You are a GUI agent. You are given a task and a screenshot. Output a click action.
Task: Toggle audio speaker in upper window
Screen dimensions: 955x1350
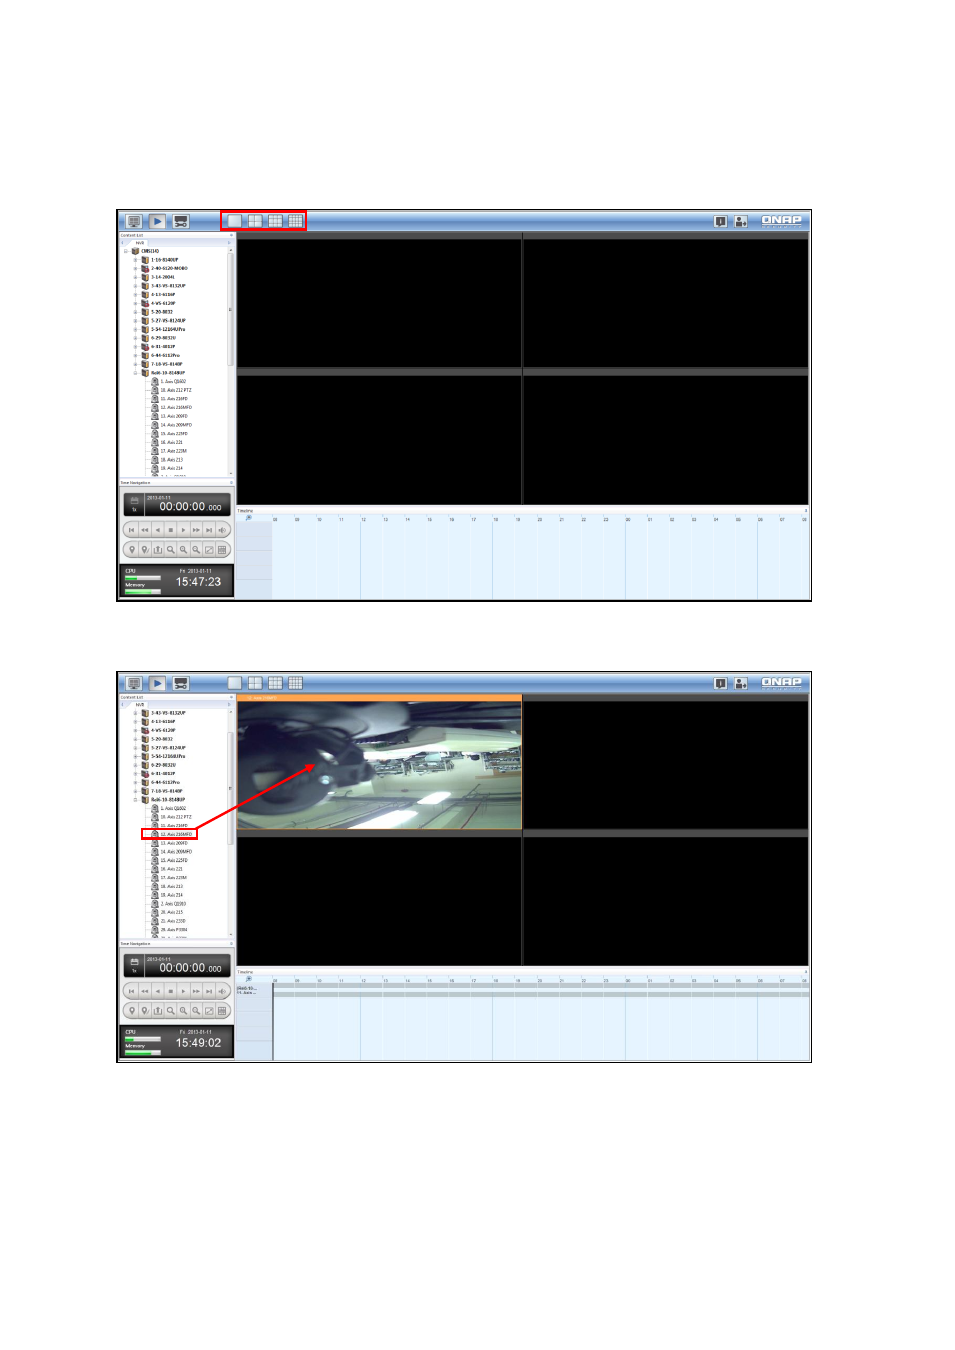[x=222, y=530]
